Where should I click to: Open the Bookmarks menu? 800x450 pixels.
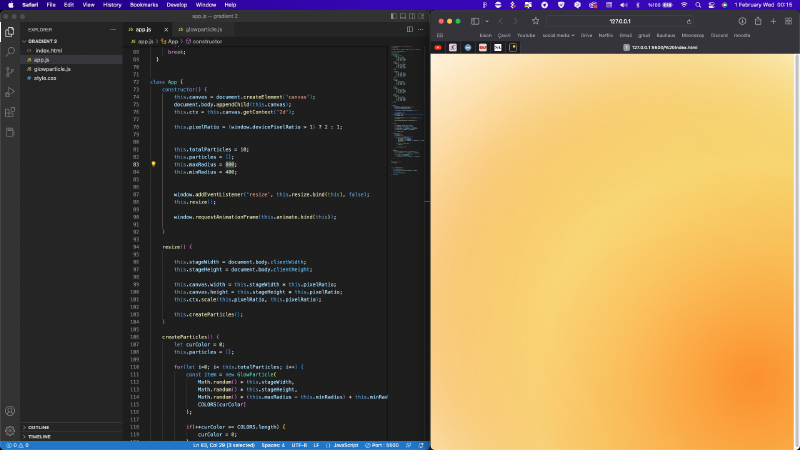point(144,5)
